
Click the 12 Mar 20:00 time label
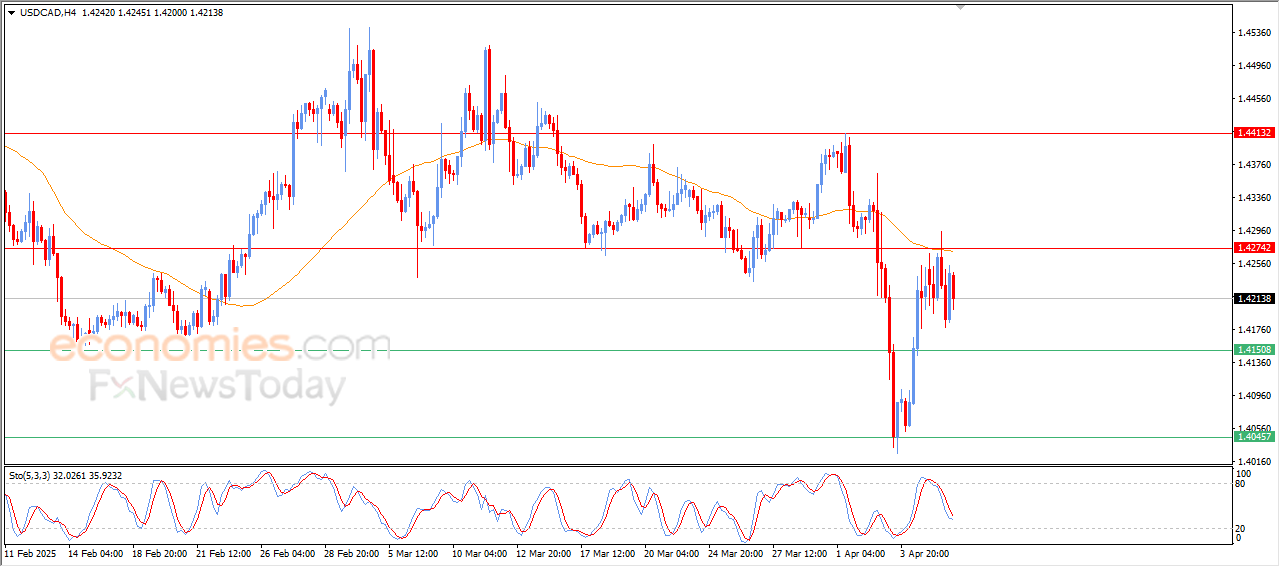(543, 552)
